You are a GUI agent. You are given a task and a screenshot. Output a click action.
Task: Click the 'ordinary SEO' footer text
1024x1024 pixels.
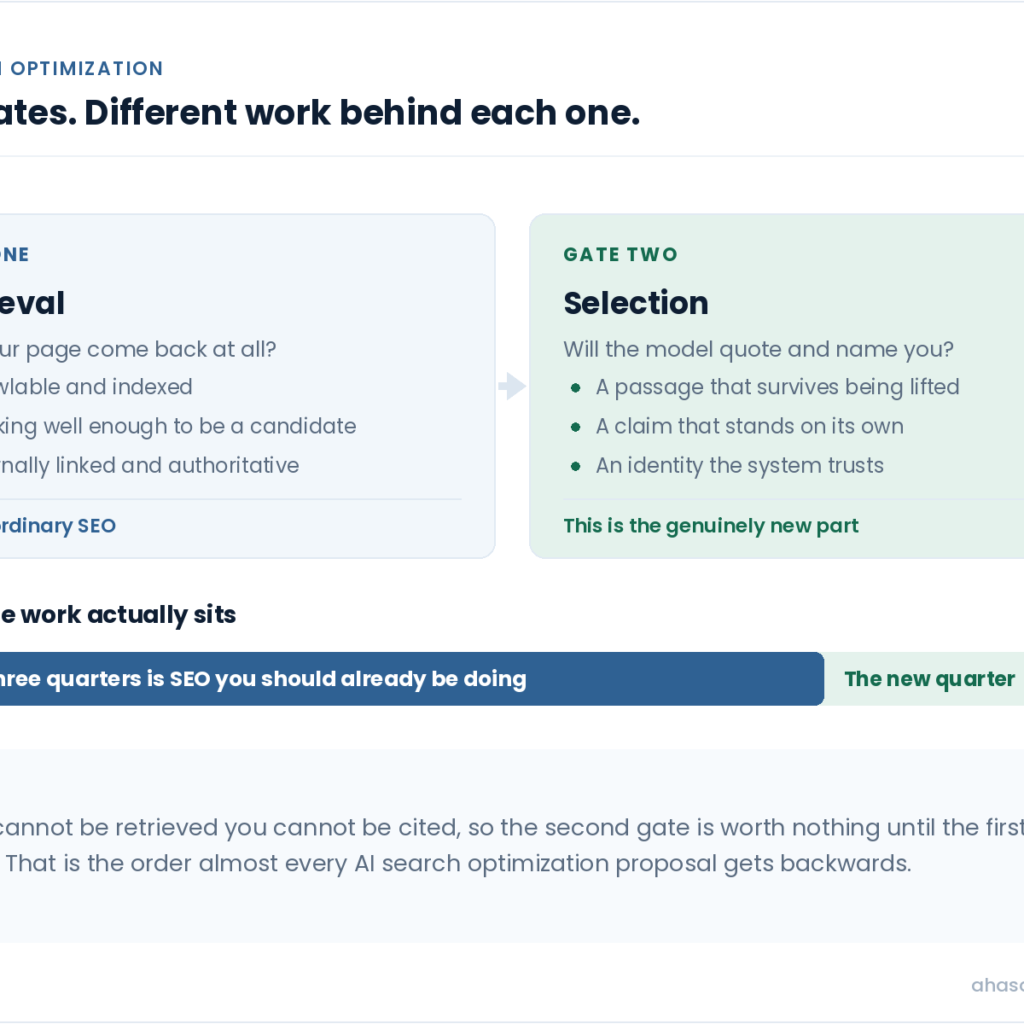coord(57,526)
